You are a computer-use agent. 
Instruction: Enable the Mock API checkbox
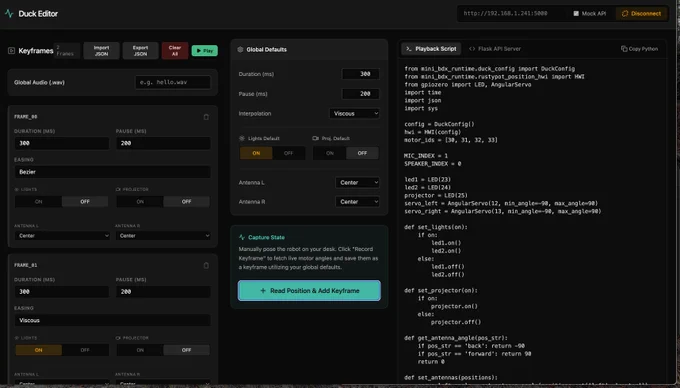(x=576, y=13)
